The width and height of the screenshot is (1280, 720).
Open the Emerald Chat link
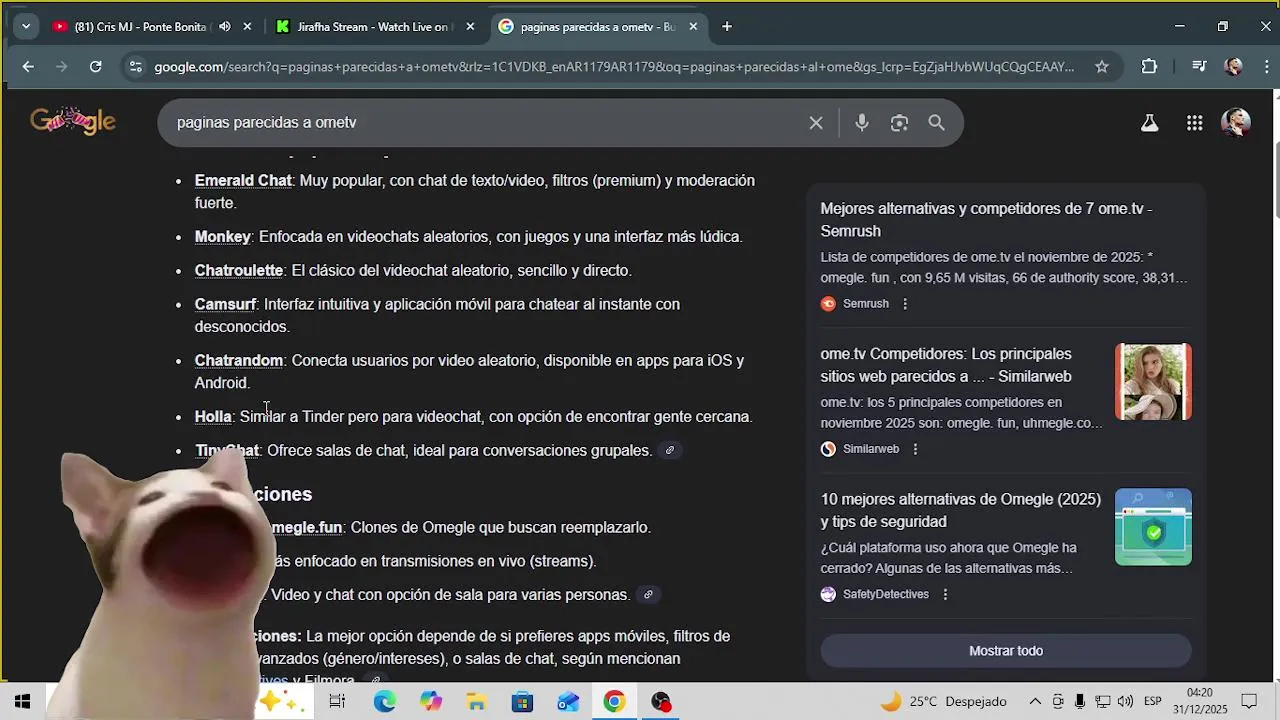click(243, 181)
